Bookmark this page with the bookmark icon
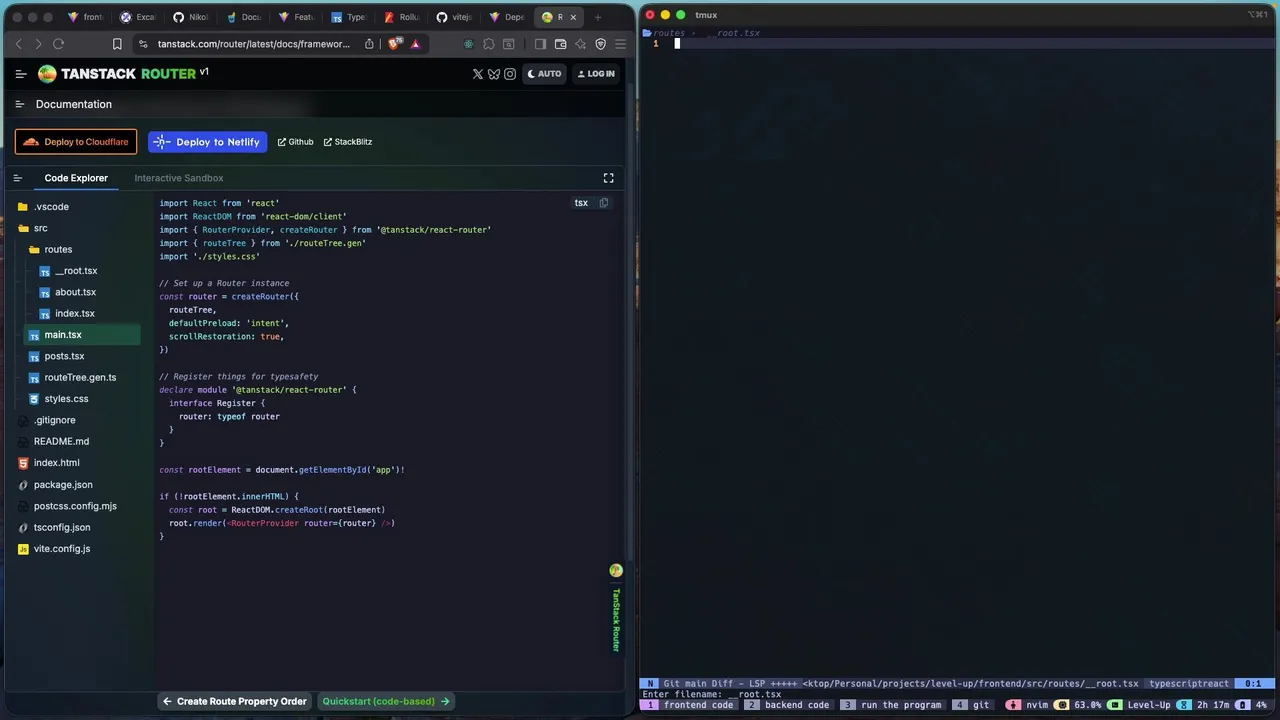 (117, 44)
